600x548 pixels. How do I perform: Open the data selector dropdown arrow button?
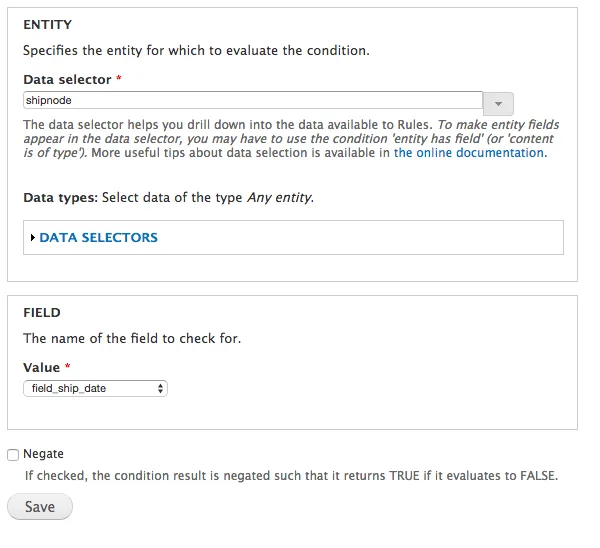pyautogui.click(x=498, y=104)
